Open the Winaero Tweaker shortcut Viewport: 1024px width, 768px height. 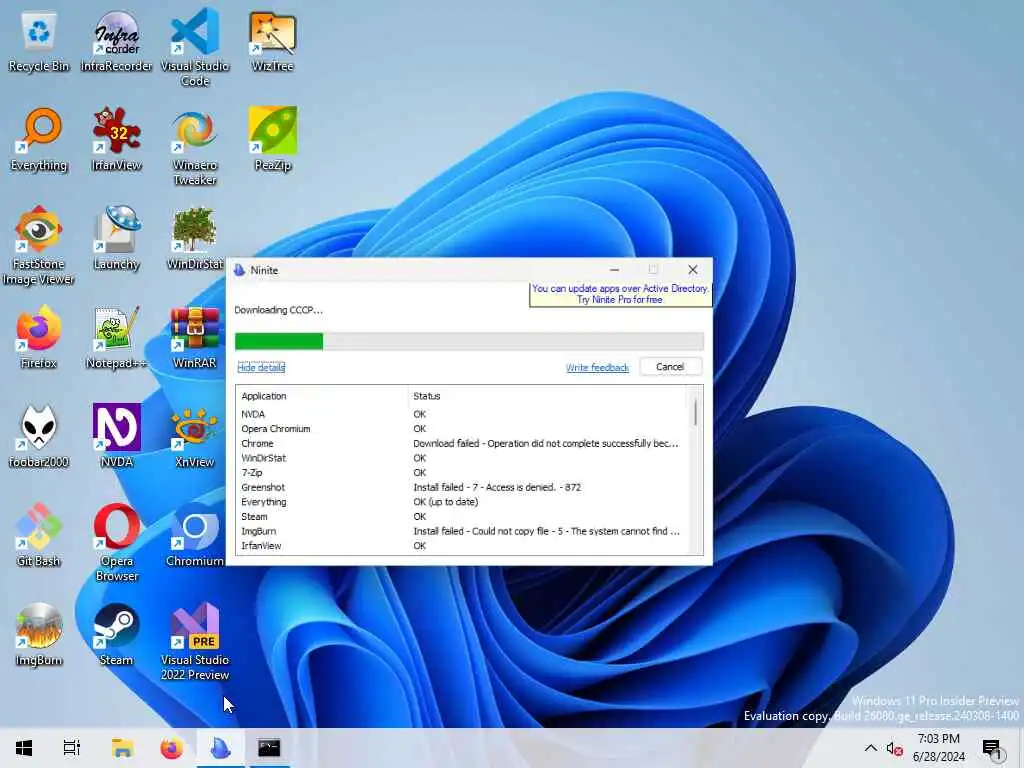[x=195, y=147]
